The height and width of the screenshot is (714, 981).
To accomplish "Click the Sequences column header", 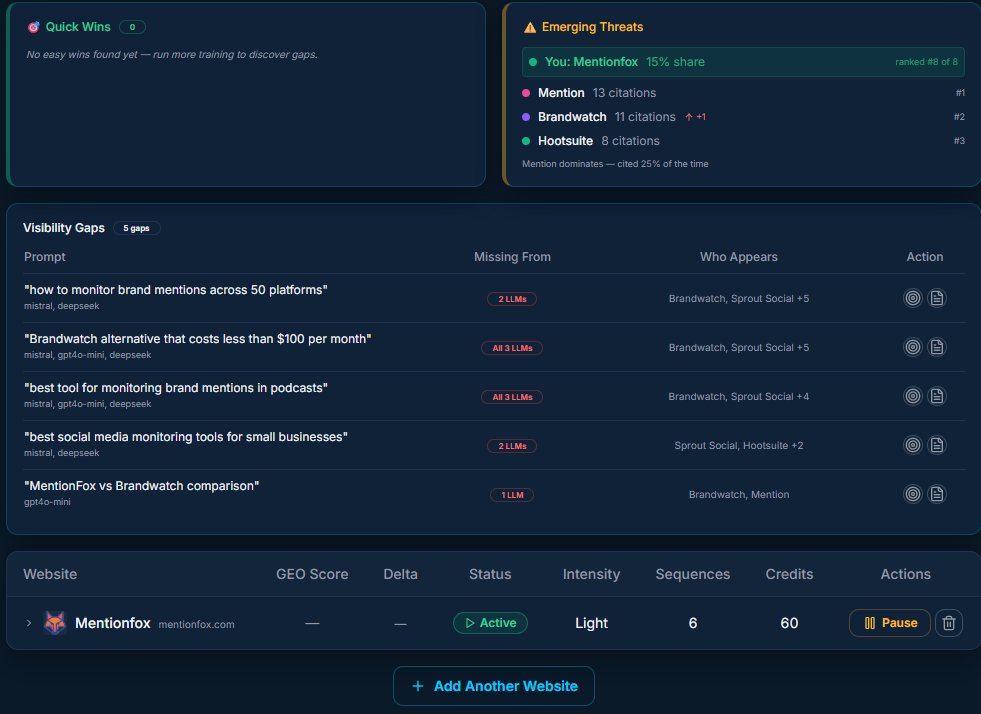I will 693,574.
